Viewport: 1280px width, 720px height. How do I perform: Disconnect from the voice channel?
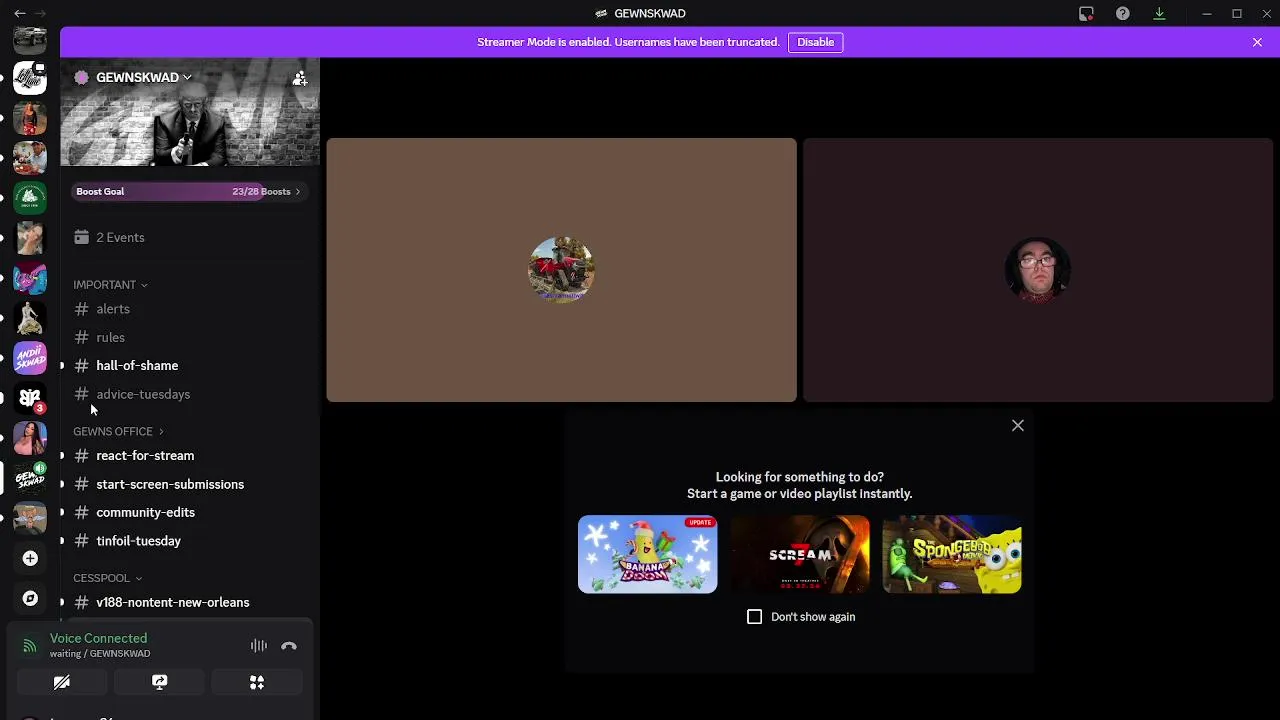tap(289, 646)
